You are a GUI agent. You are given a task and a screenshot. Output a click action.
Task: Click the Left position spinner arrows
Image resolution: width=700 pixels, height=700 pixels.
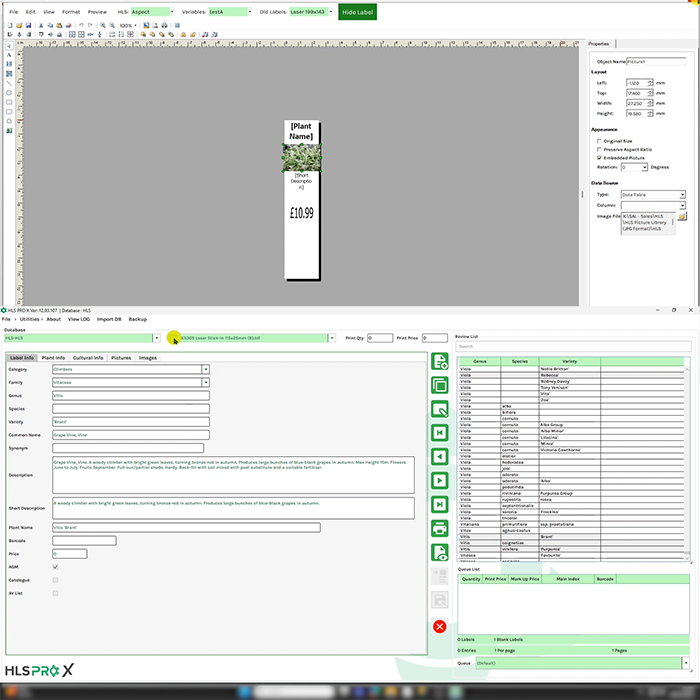[650, 83]
